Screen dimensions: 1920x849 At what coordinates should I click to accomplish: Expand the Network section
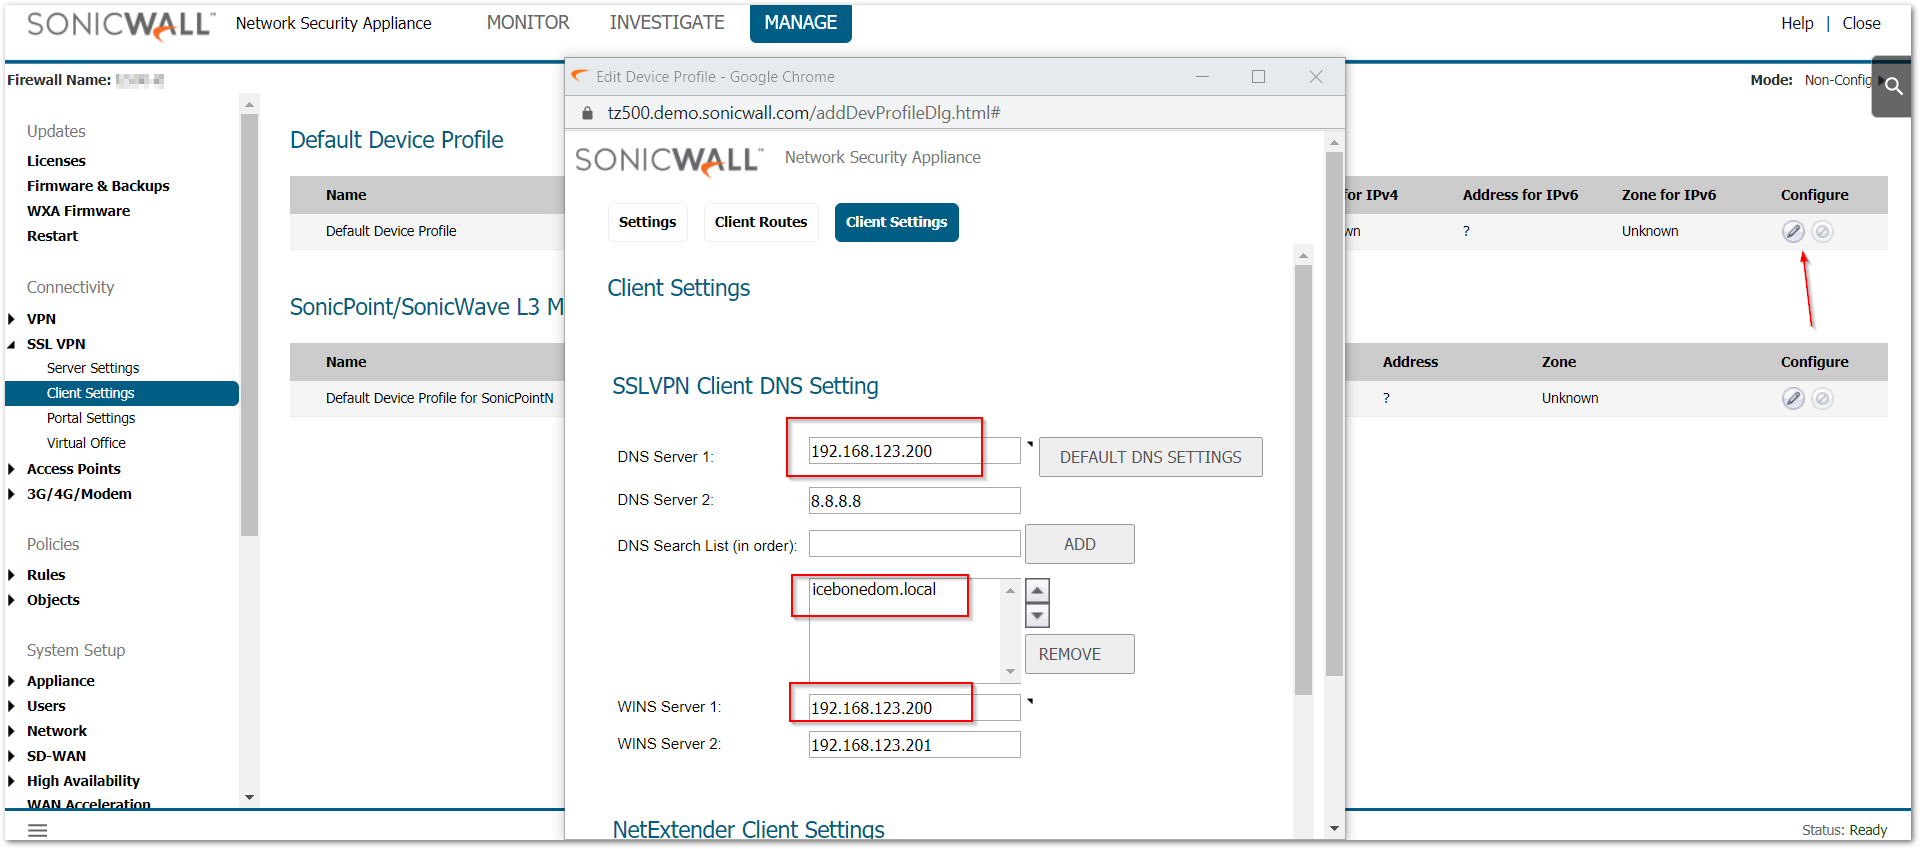[x=11, y=731]
